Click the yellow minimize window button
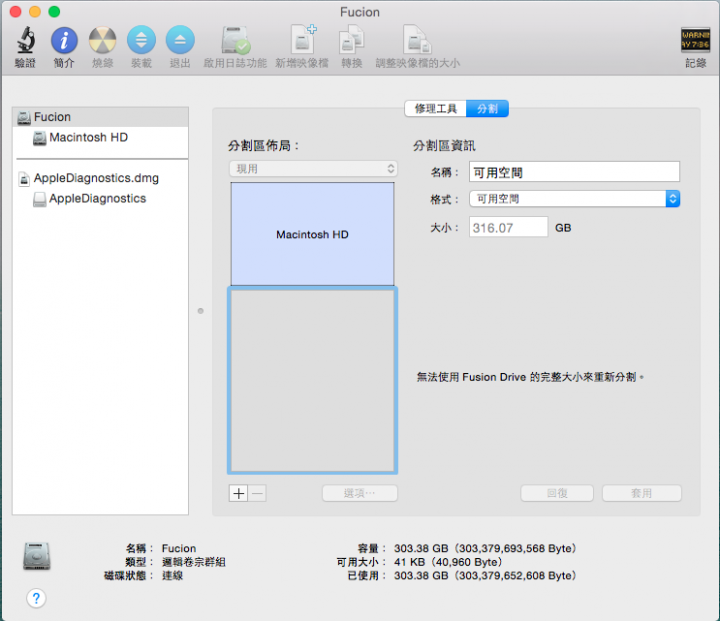 pyautogui.click(x=35, y=11)
